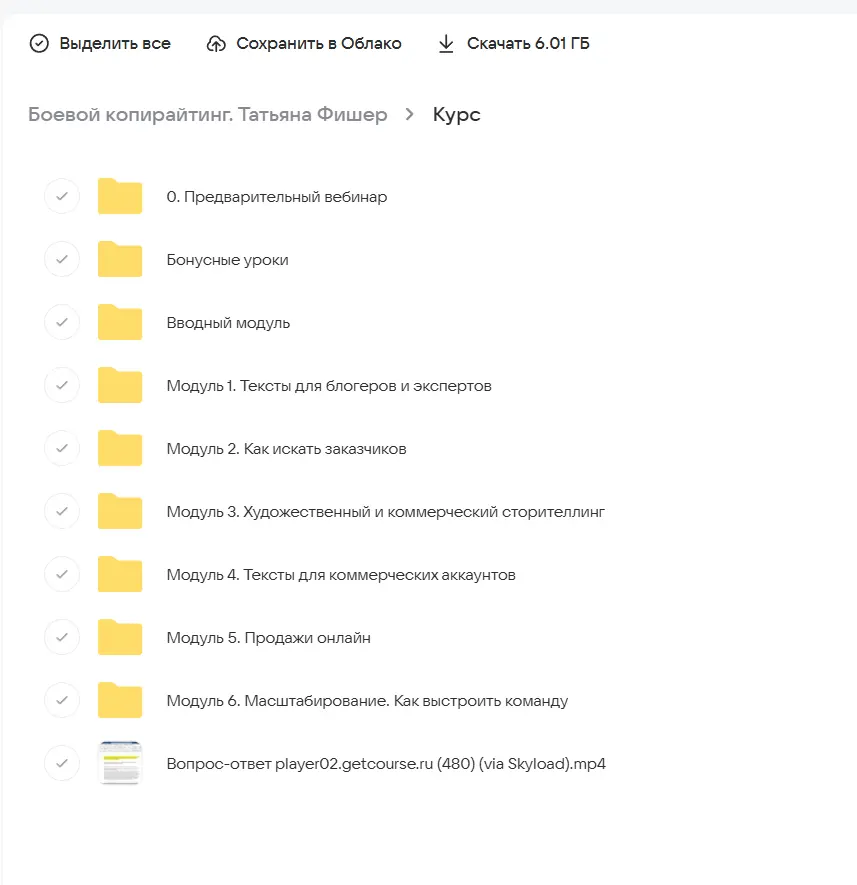Screen dimensions: 857x885
Task: Click folder icon of 0. Предварительный вебинар
Action: coord(120,197)
